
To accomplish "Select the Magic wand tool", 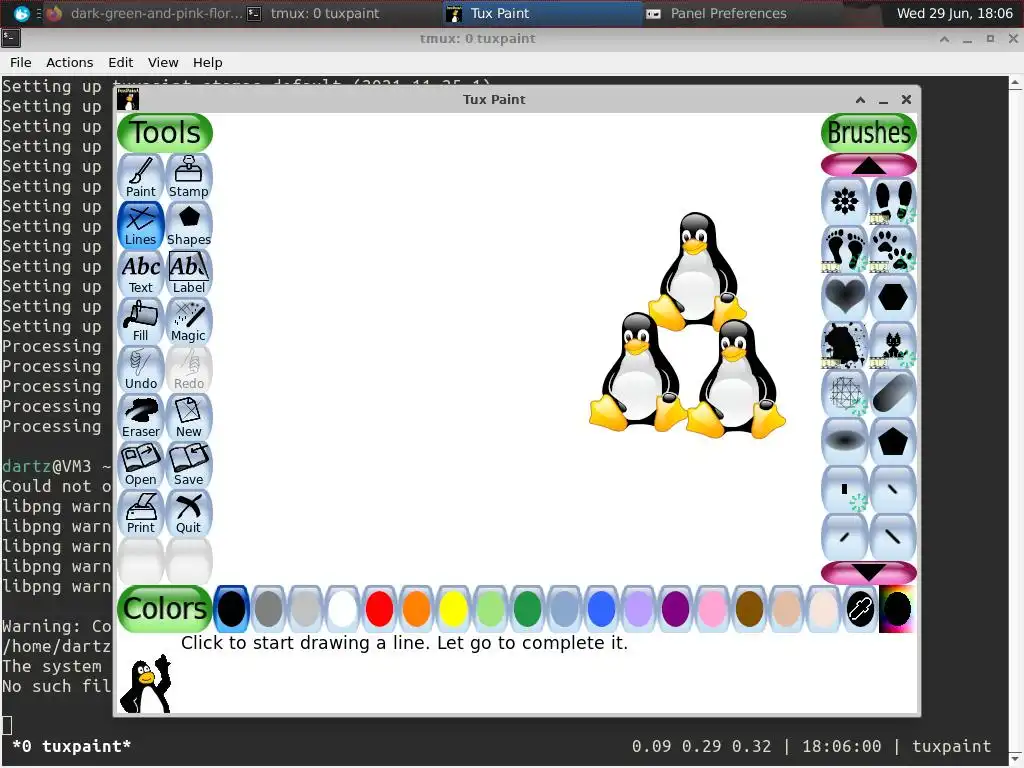I will tap(189, 321).
